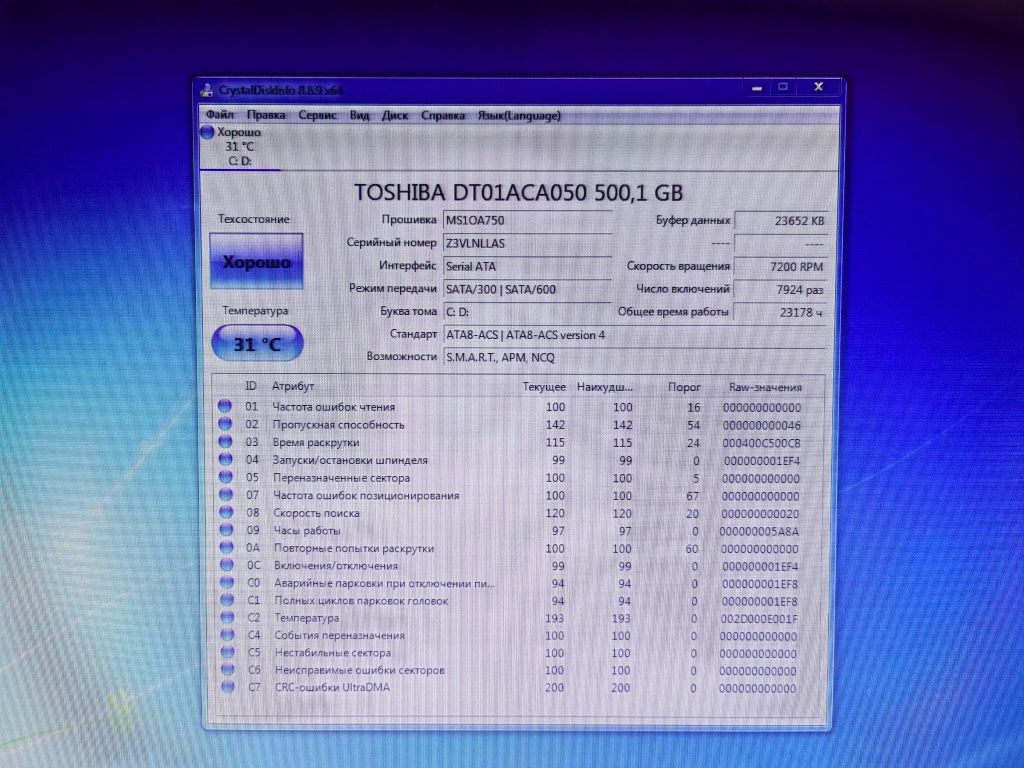
Task: Click status icon for 05 Переназначенные сектора
Action: pyautogui.click(x=226, y=477)
